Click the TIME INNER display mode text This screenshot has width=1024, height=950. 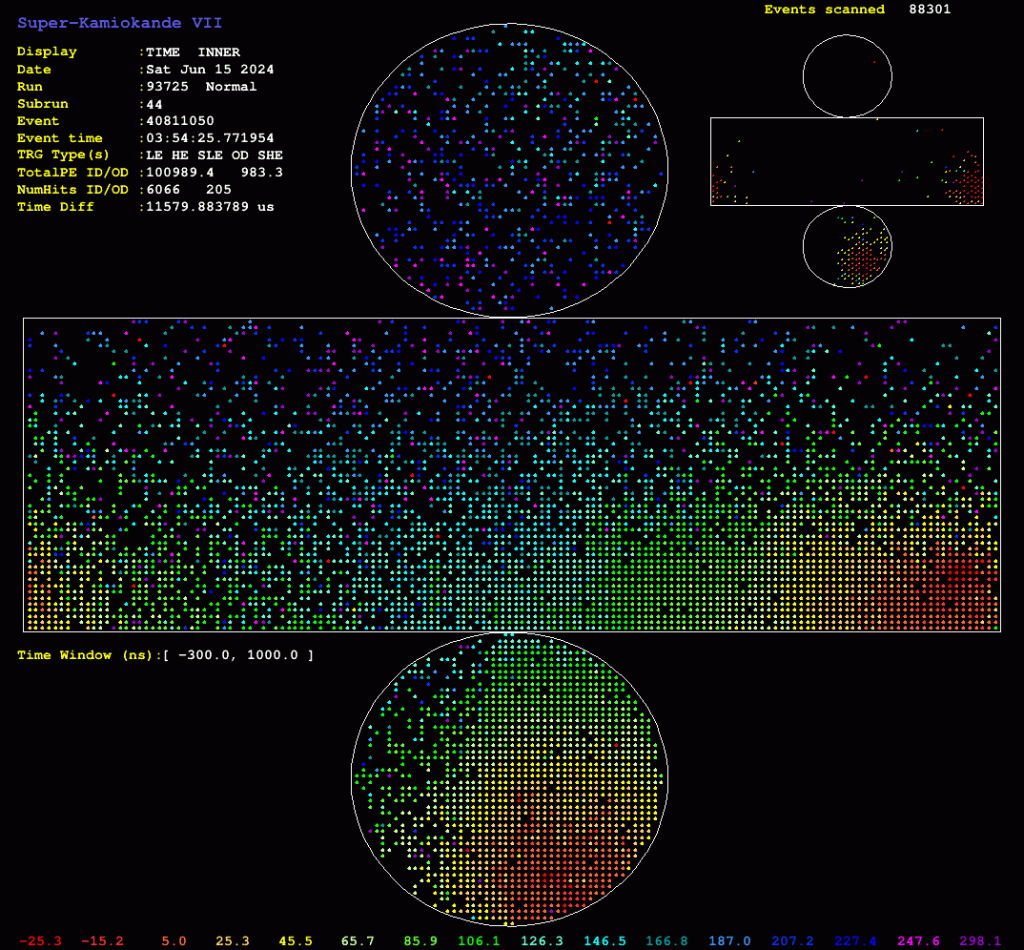193,52
